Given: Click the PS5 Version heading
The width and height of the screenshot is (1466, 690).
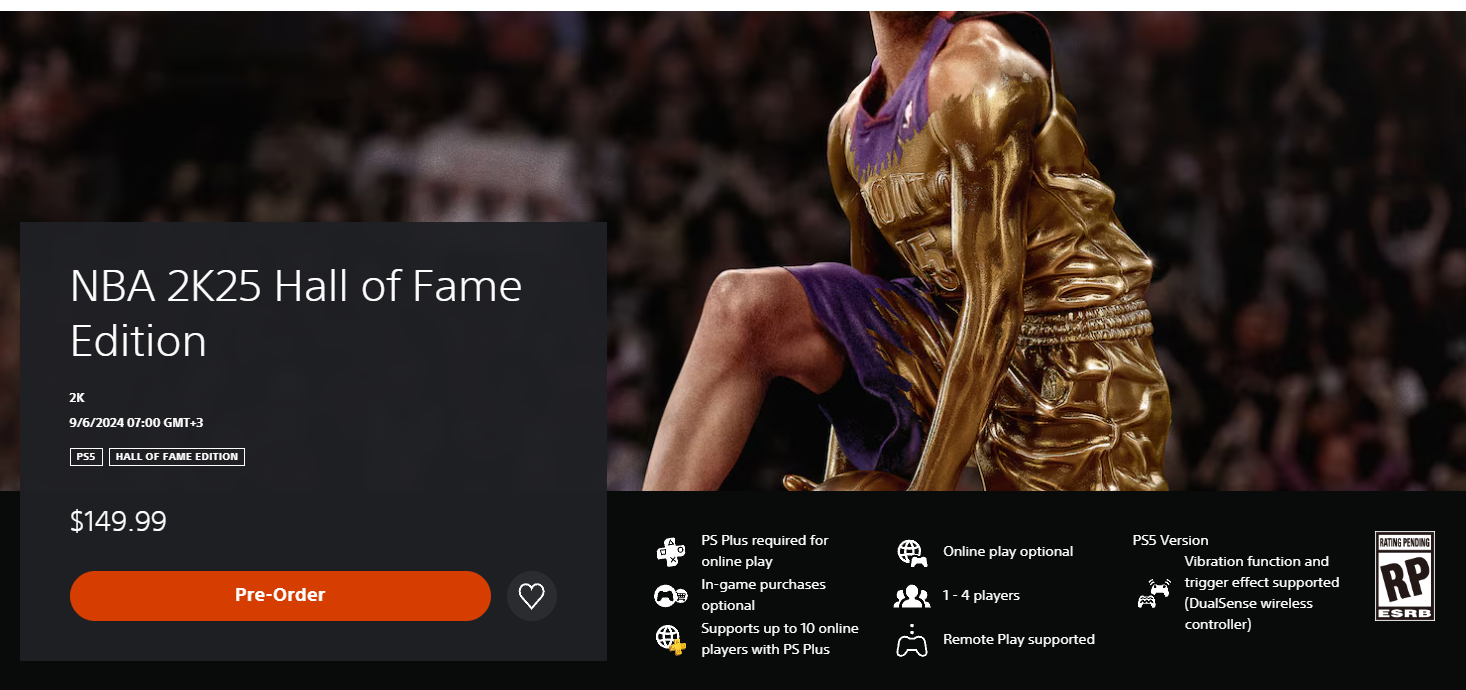Looking at the screenshot, I should point(1170,541).
